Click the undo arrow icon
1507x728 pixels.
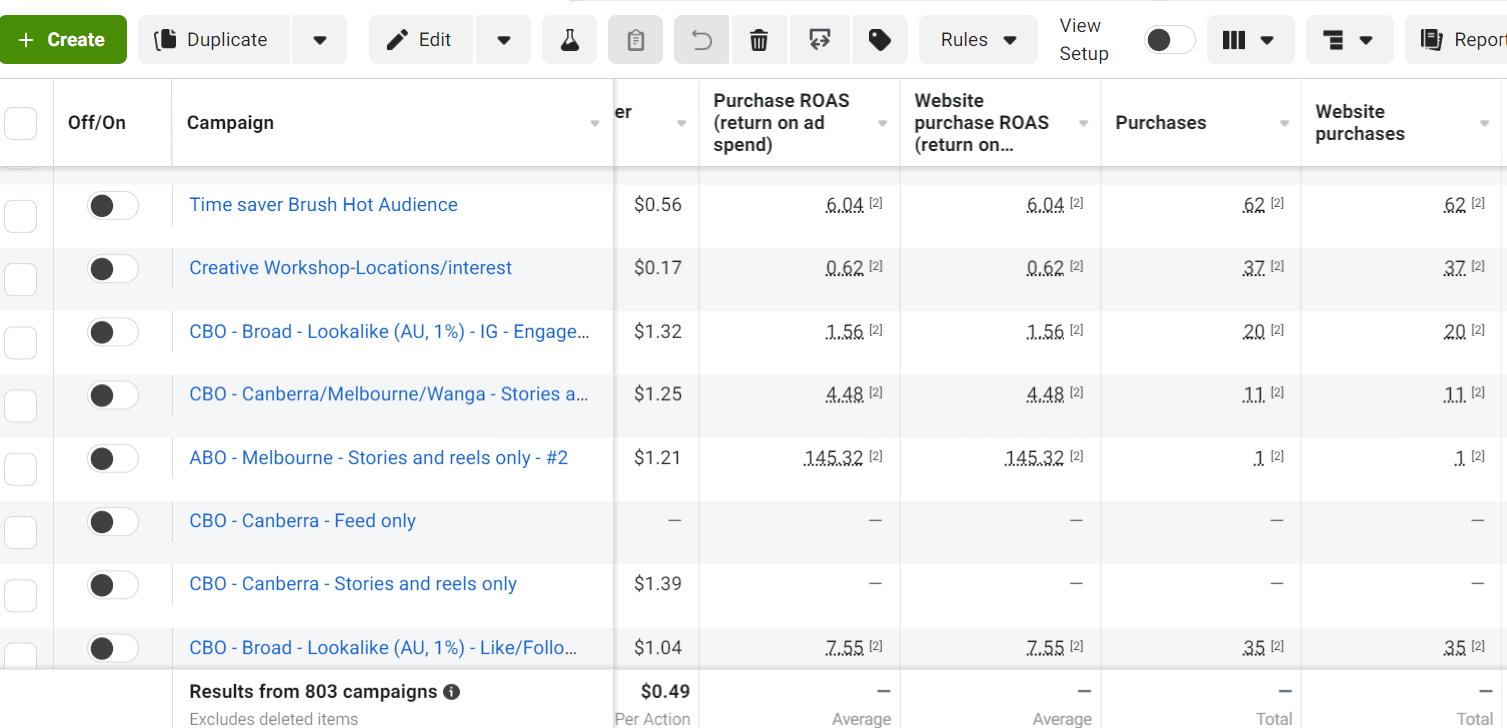pos(702,40)
